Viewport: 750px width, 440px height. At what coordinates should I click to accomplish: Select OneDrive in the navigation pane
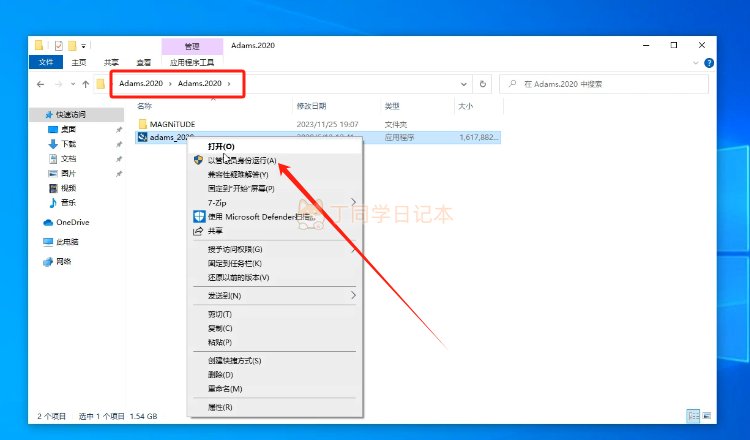point(72,222)
